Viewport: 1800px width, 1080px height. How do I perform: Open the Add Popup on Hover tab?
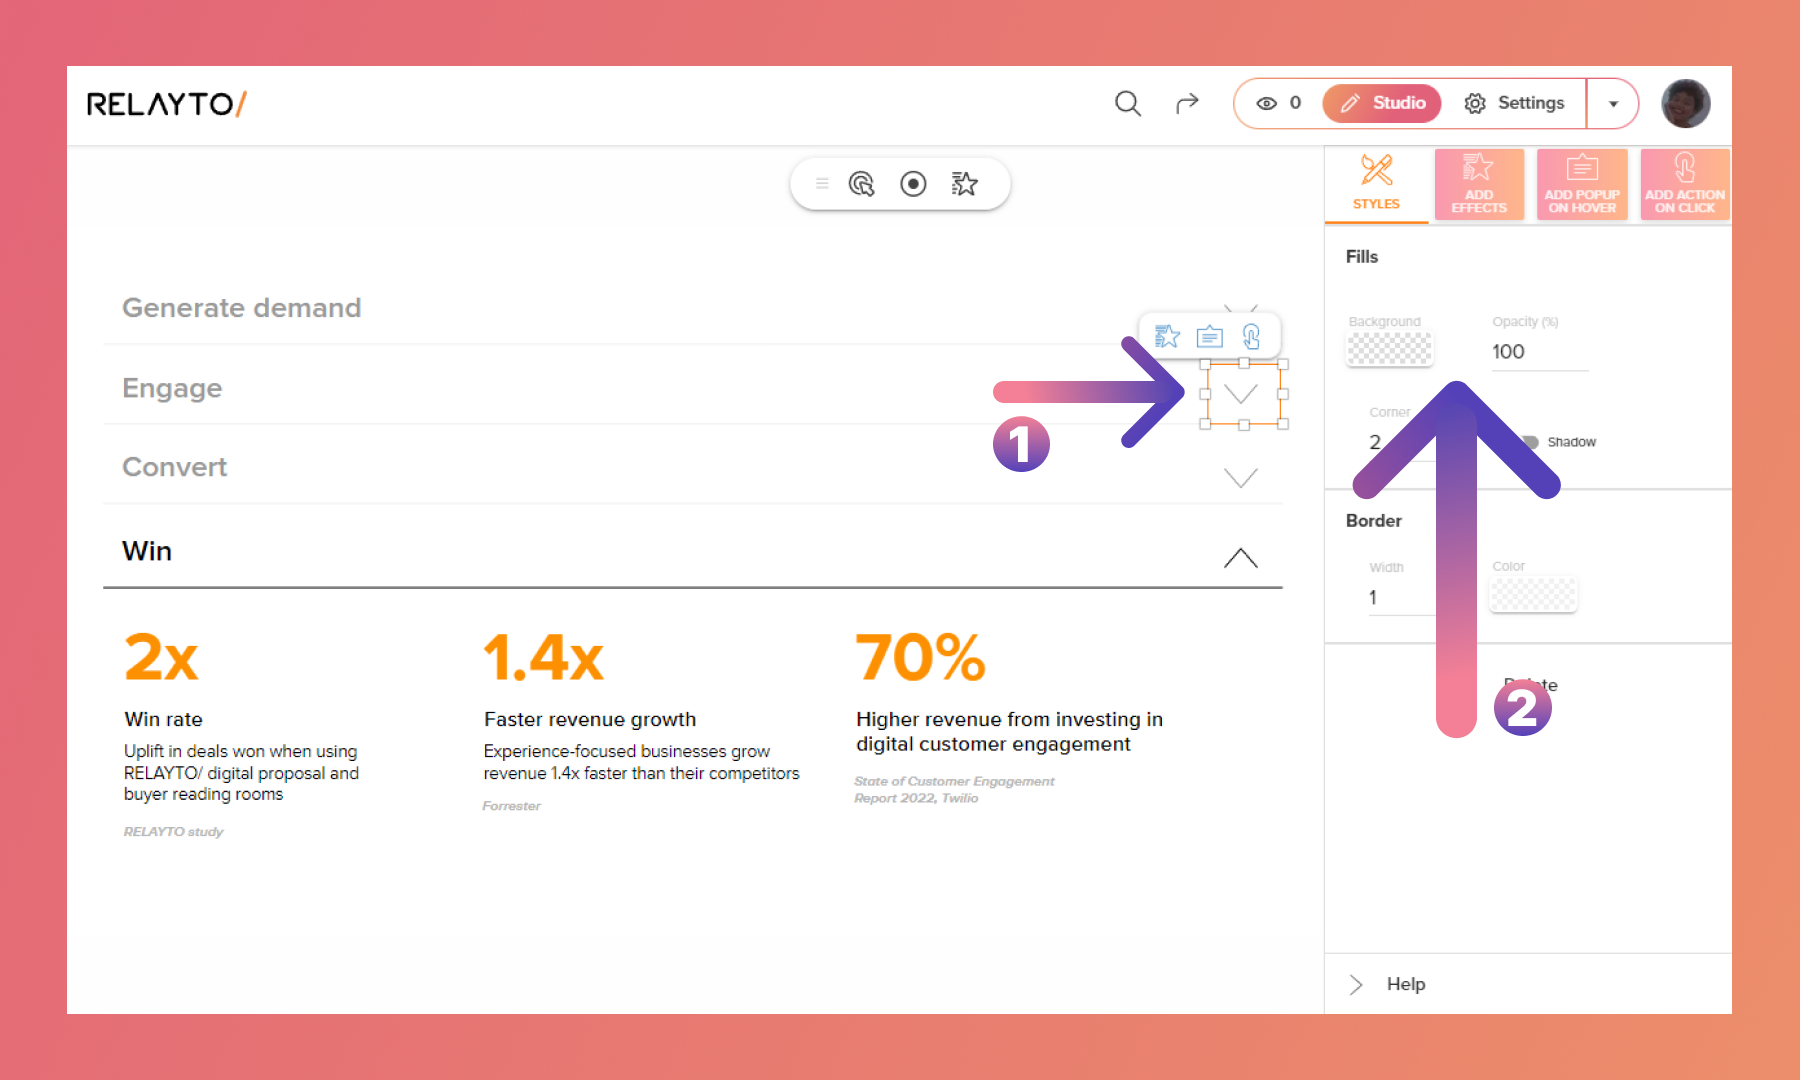coord(1582,184)
